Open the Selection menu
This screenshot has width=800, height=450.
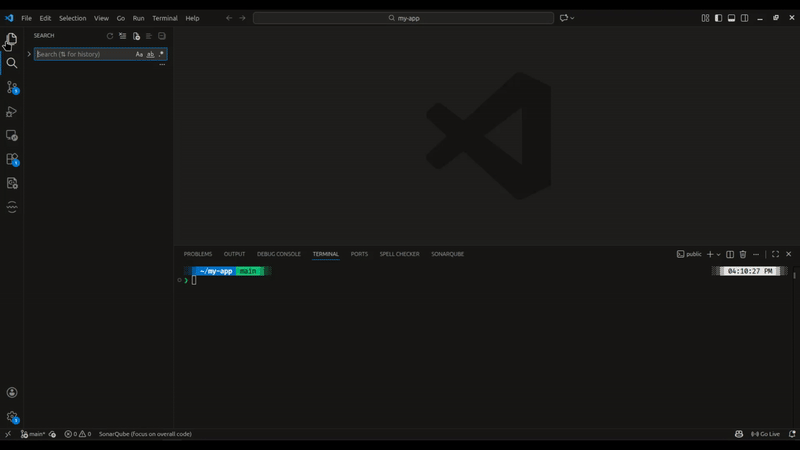(72, 18)
